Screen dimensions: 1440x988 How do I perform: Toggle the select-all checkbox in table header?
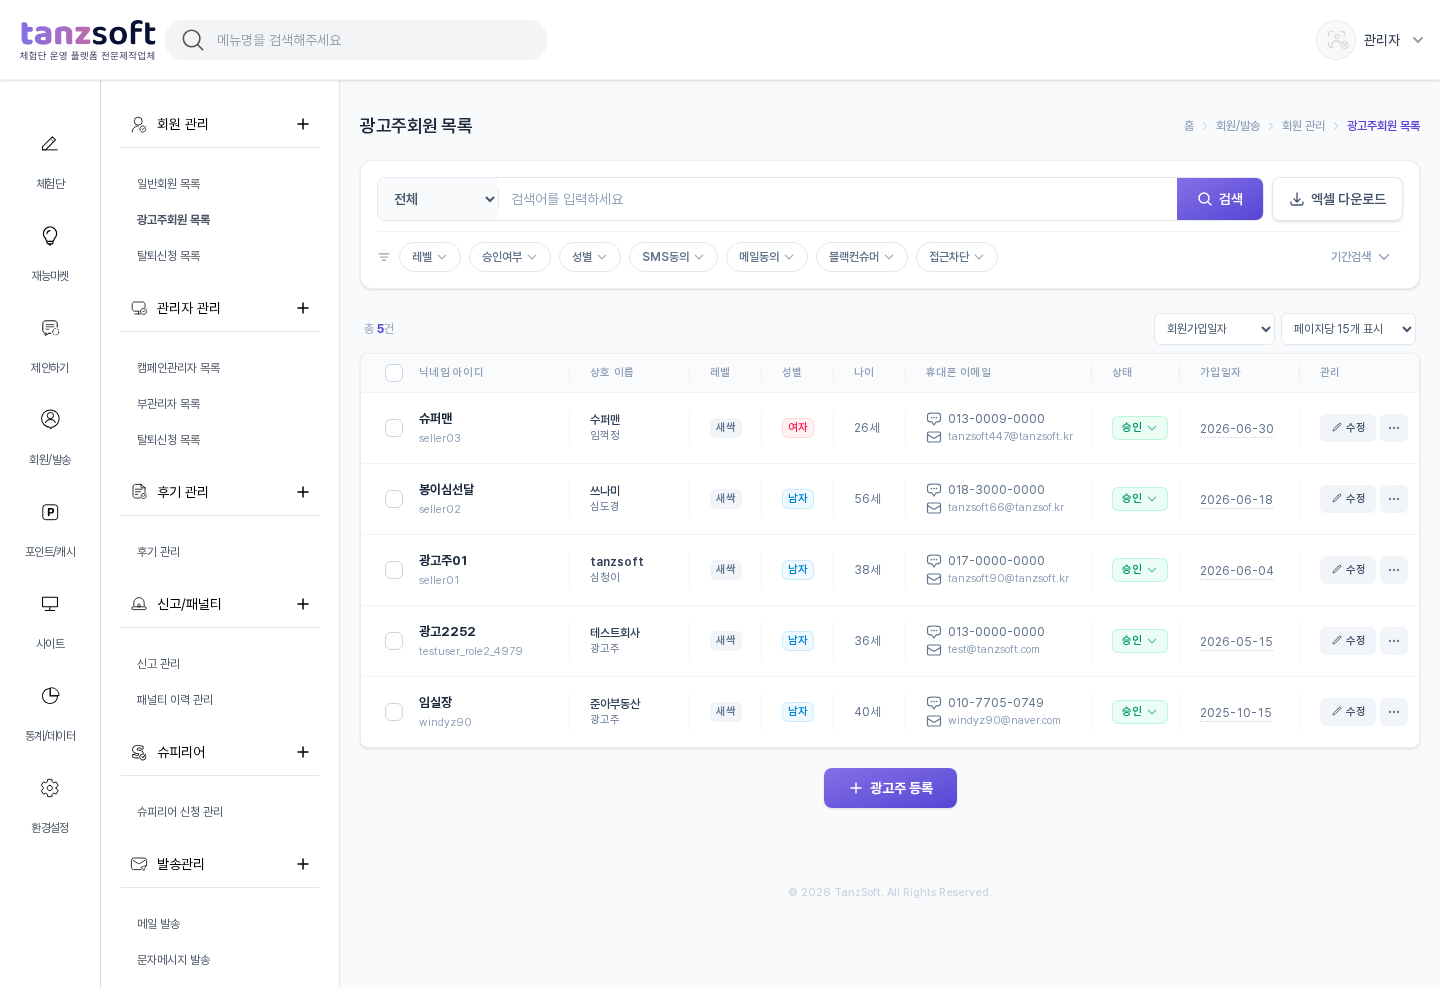point(394,373)
